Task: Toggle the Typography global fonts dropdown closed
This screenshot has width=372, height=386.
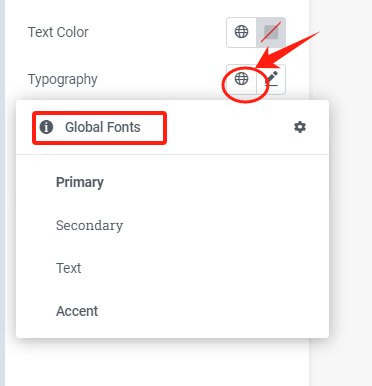Action: tap(241, 79)
